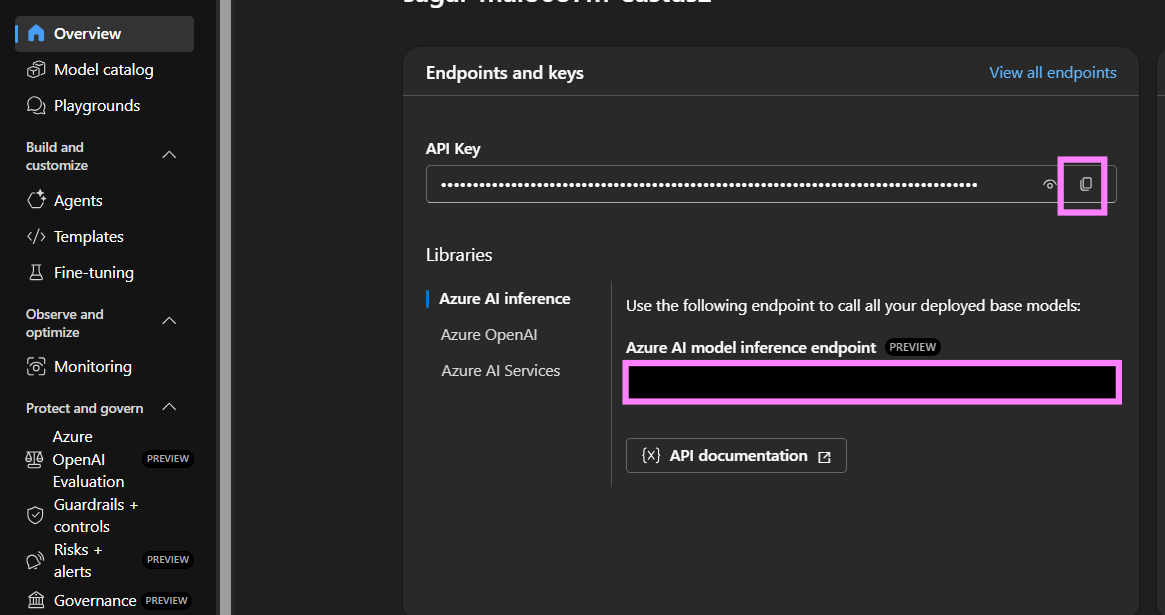Click the Azure AI model inference endpoint field
The width and height of the screenshot is (1165, 615).
click(872, 383)
